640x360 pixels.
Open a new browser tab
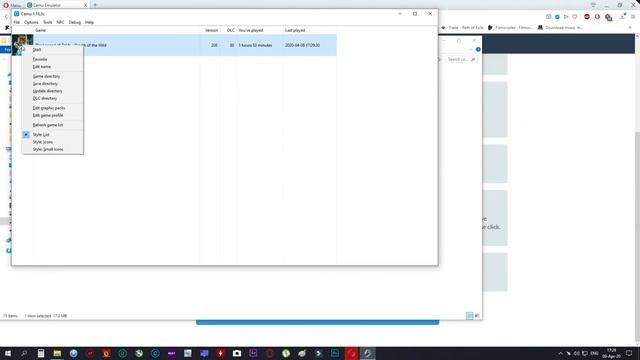click(x=95, y=5)
